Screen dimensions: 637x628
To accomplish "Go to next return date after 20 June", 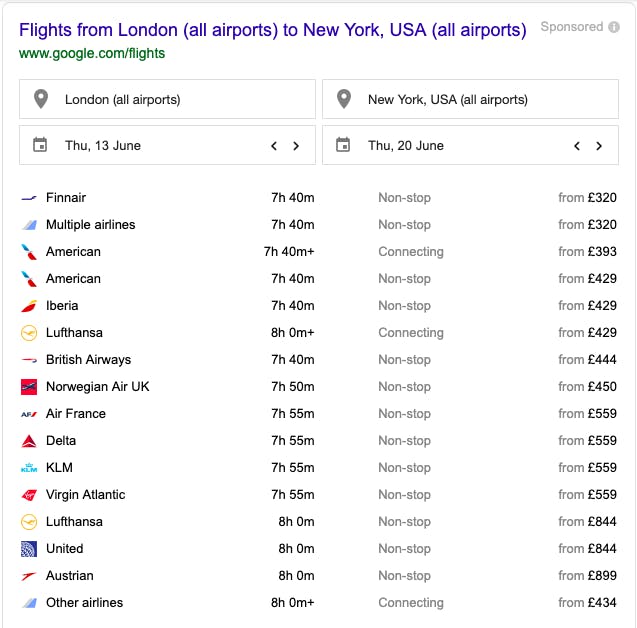I will pos(599,146).
